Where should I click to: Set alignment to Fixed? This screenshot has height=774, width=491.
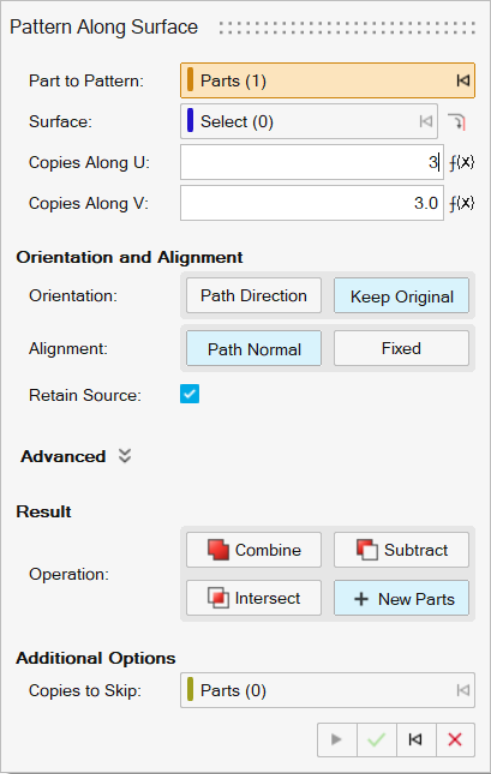tap(401, 348)
